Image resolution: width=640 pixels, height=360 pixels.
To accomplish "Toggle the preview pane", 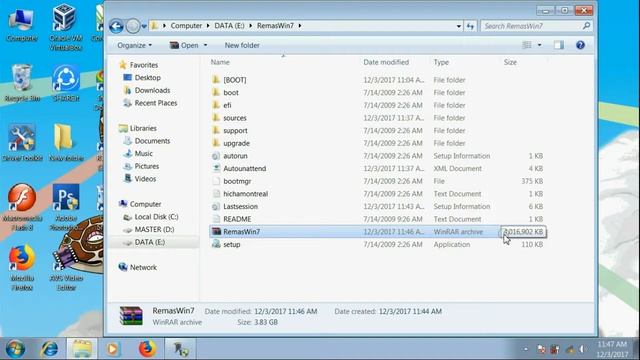I will coord(559,45).
